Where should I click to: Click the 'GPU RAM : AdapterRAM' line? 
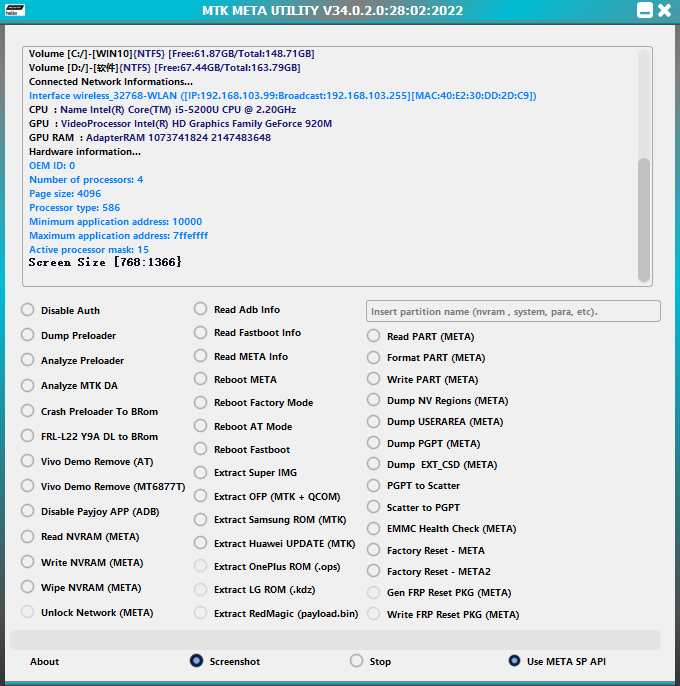point(150,137)
